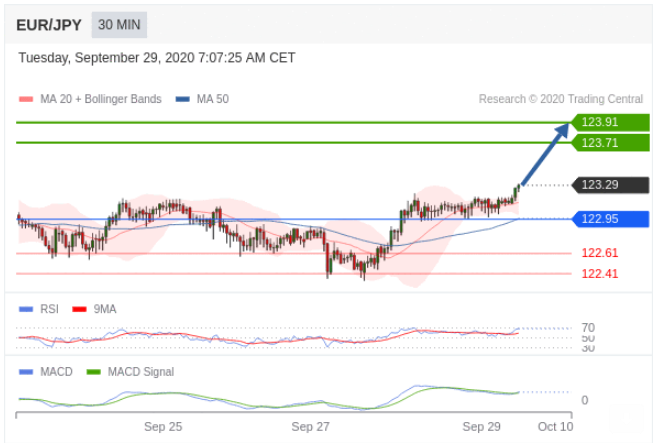This screenshot has width=658, height=443.
Task: Click the MA 20 + Bollinger Bands legend swatch
Action: point(26,99)
